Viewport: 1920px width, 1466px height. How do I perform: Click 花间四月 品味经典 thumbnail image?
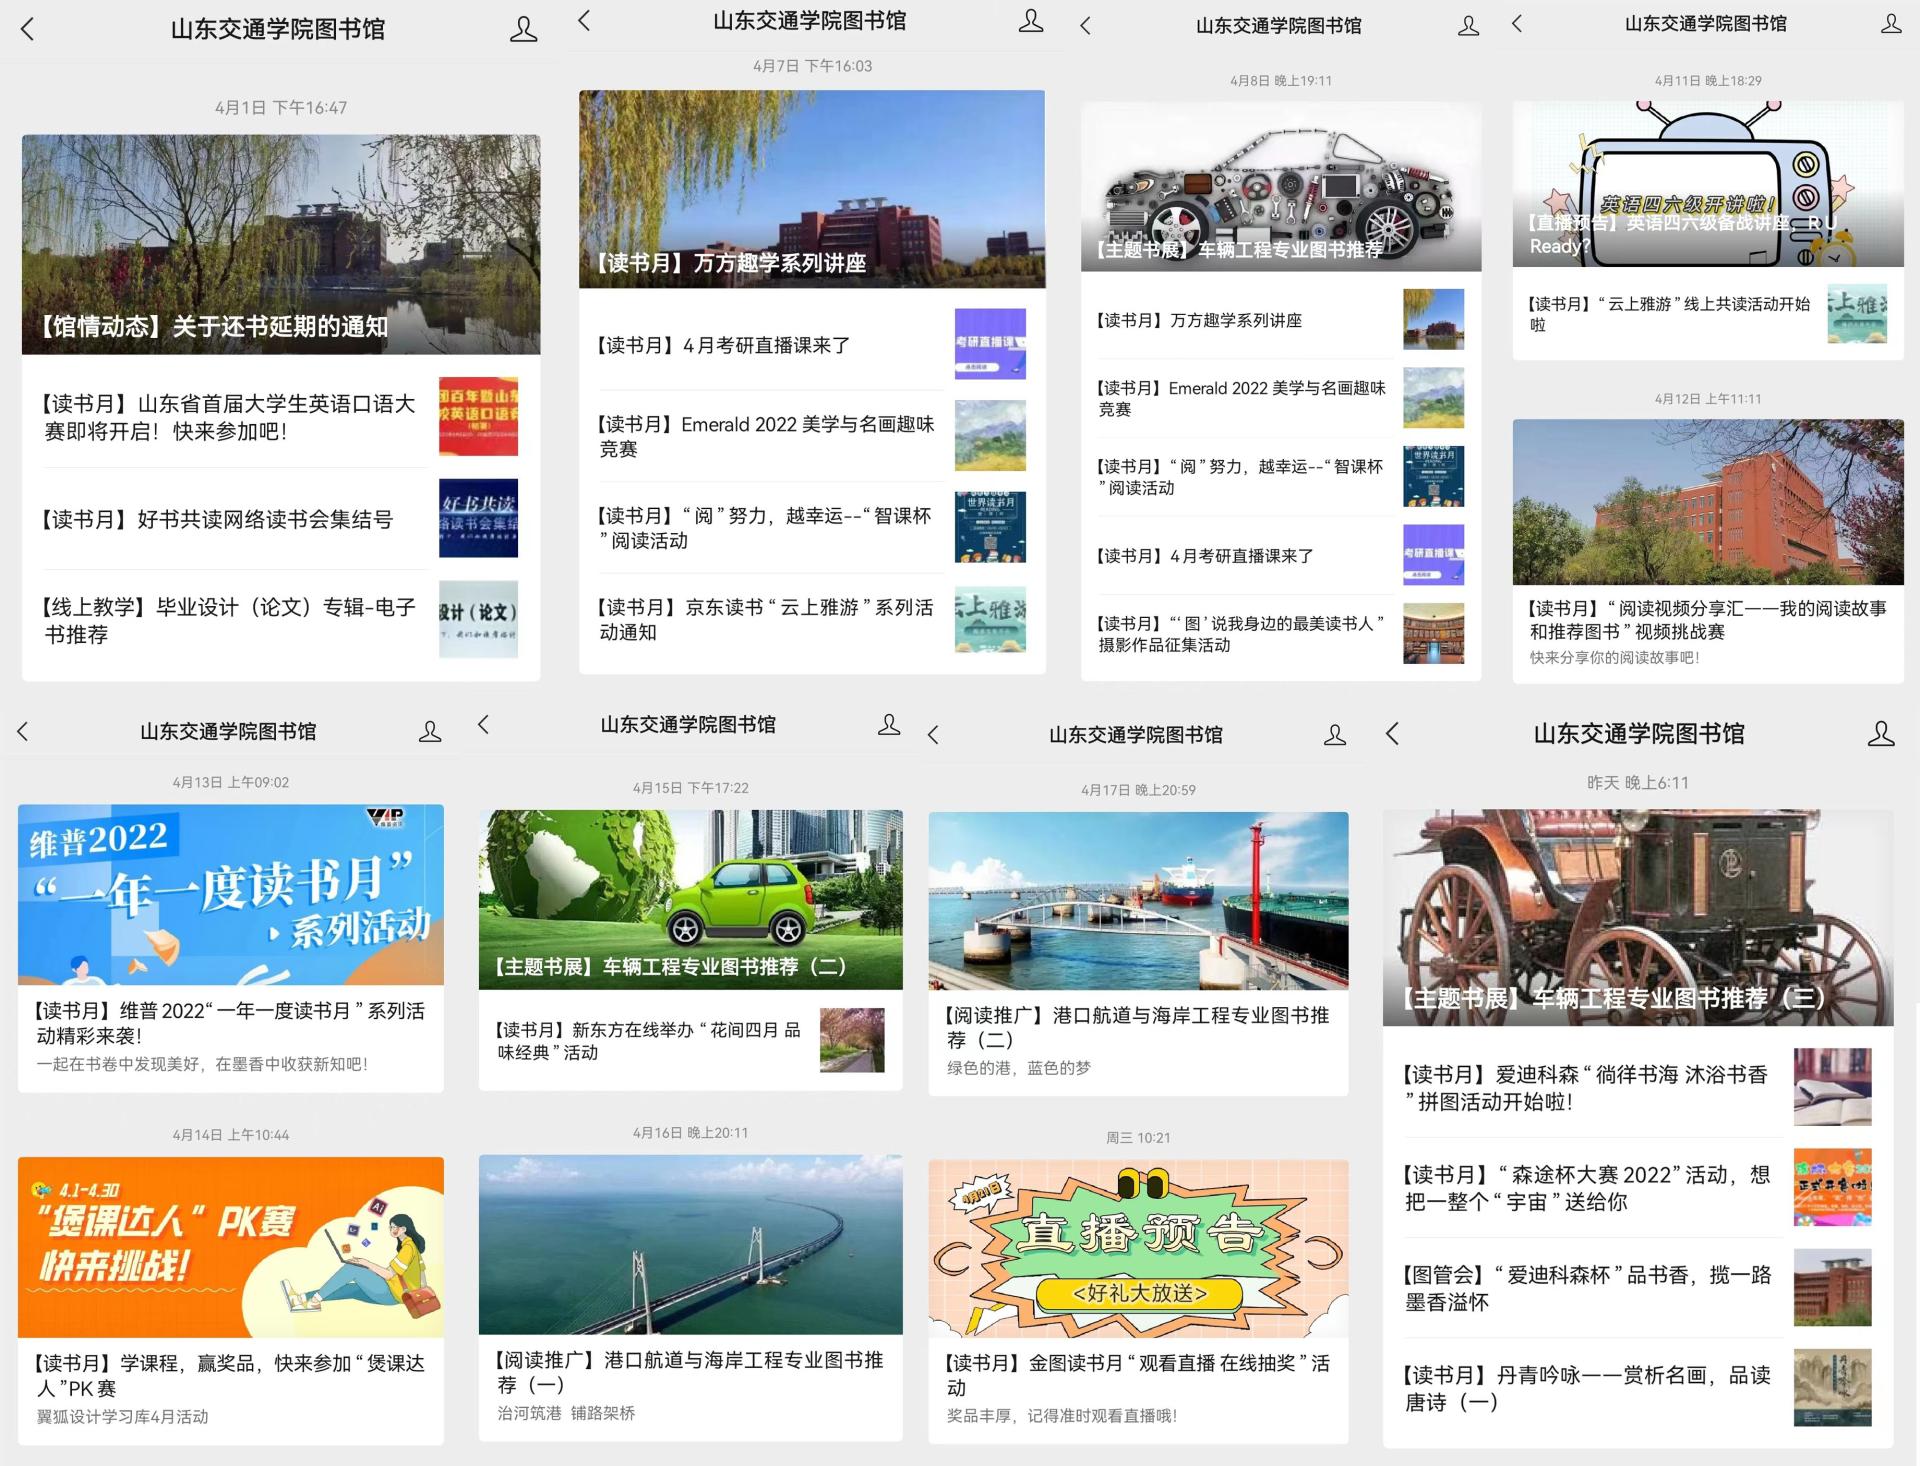(x=852, y=1040)
